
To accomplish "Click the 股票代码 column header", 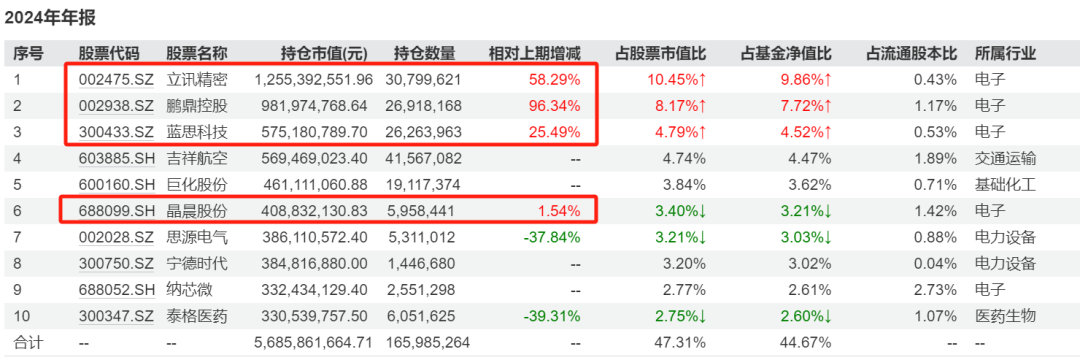I will (x=108, y=53).
